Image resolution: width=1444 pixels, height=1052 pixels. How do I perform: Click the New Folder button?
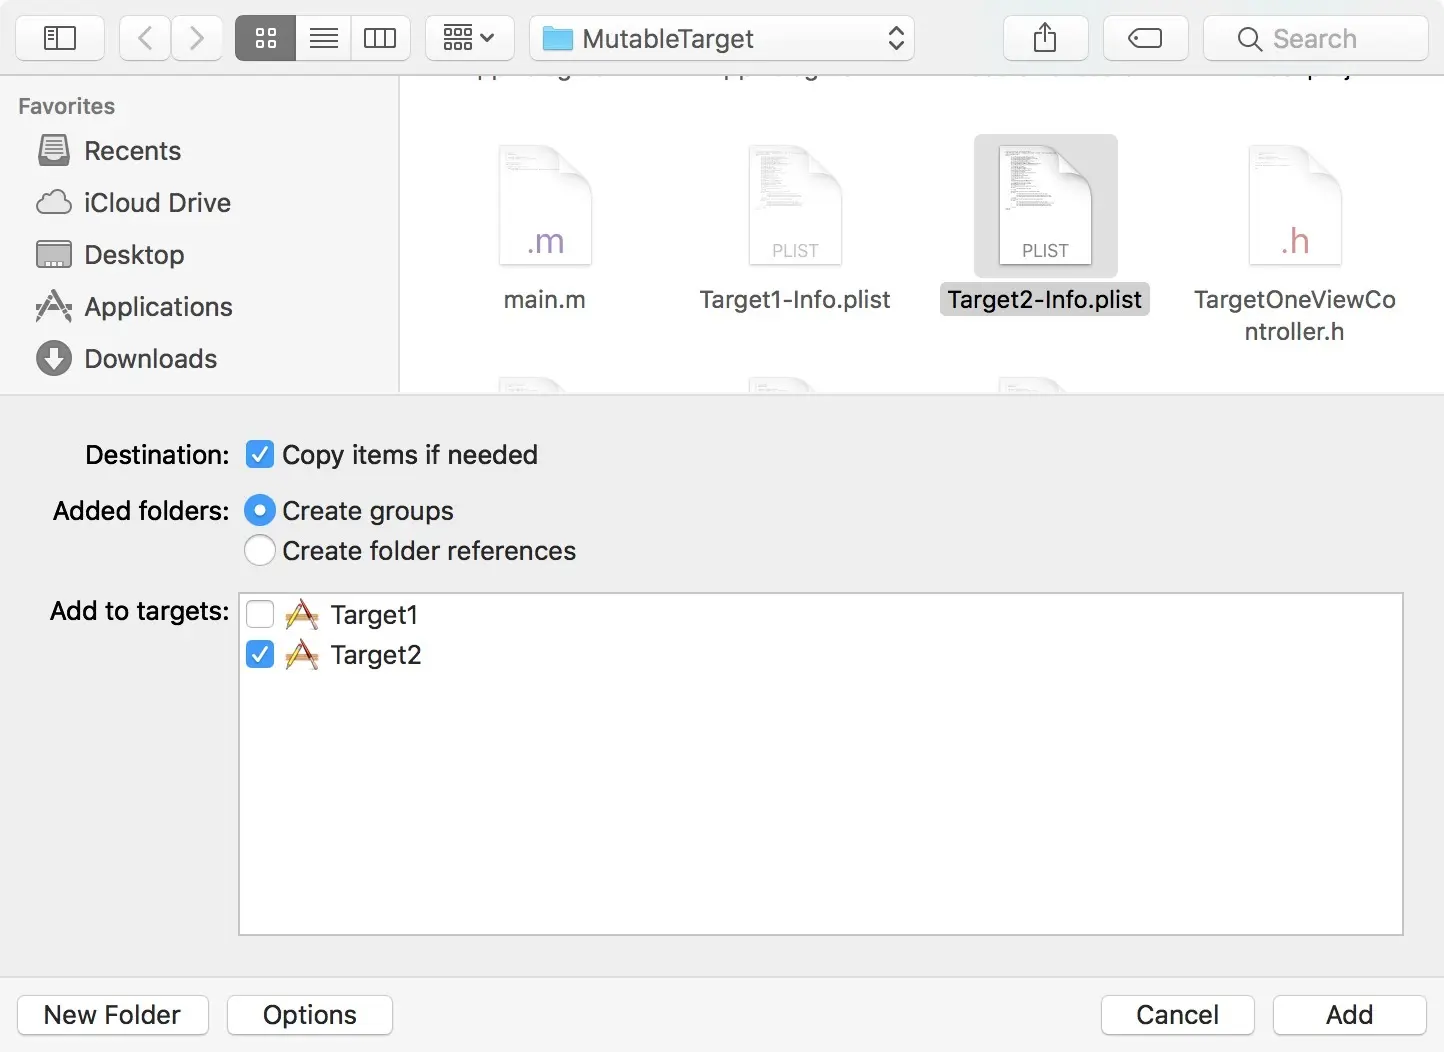[x=113, y=1015]
